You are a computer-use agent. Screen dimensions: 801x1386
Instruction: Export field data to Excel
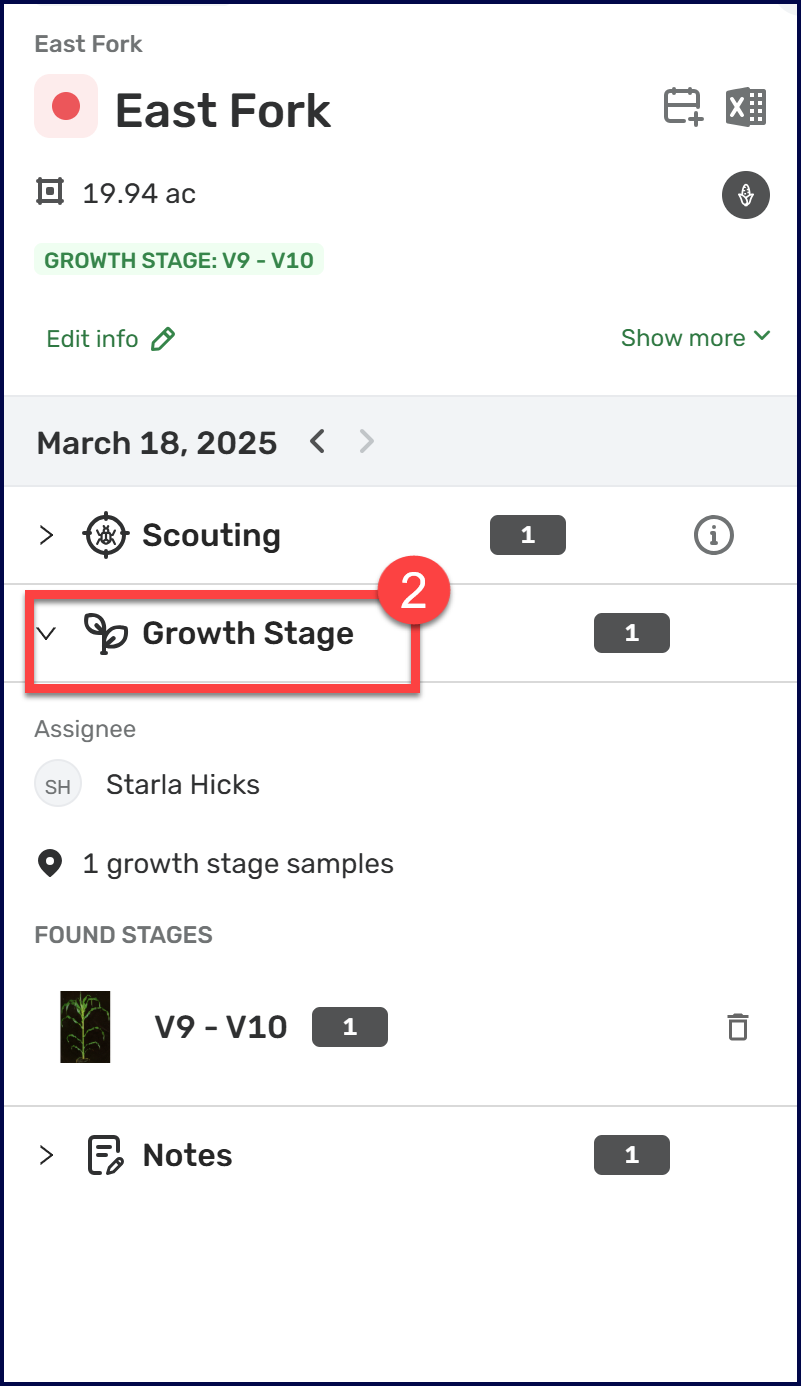(746, 107)
